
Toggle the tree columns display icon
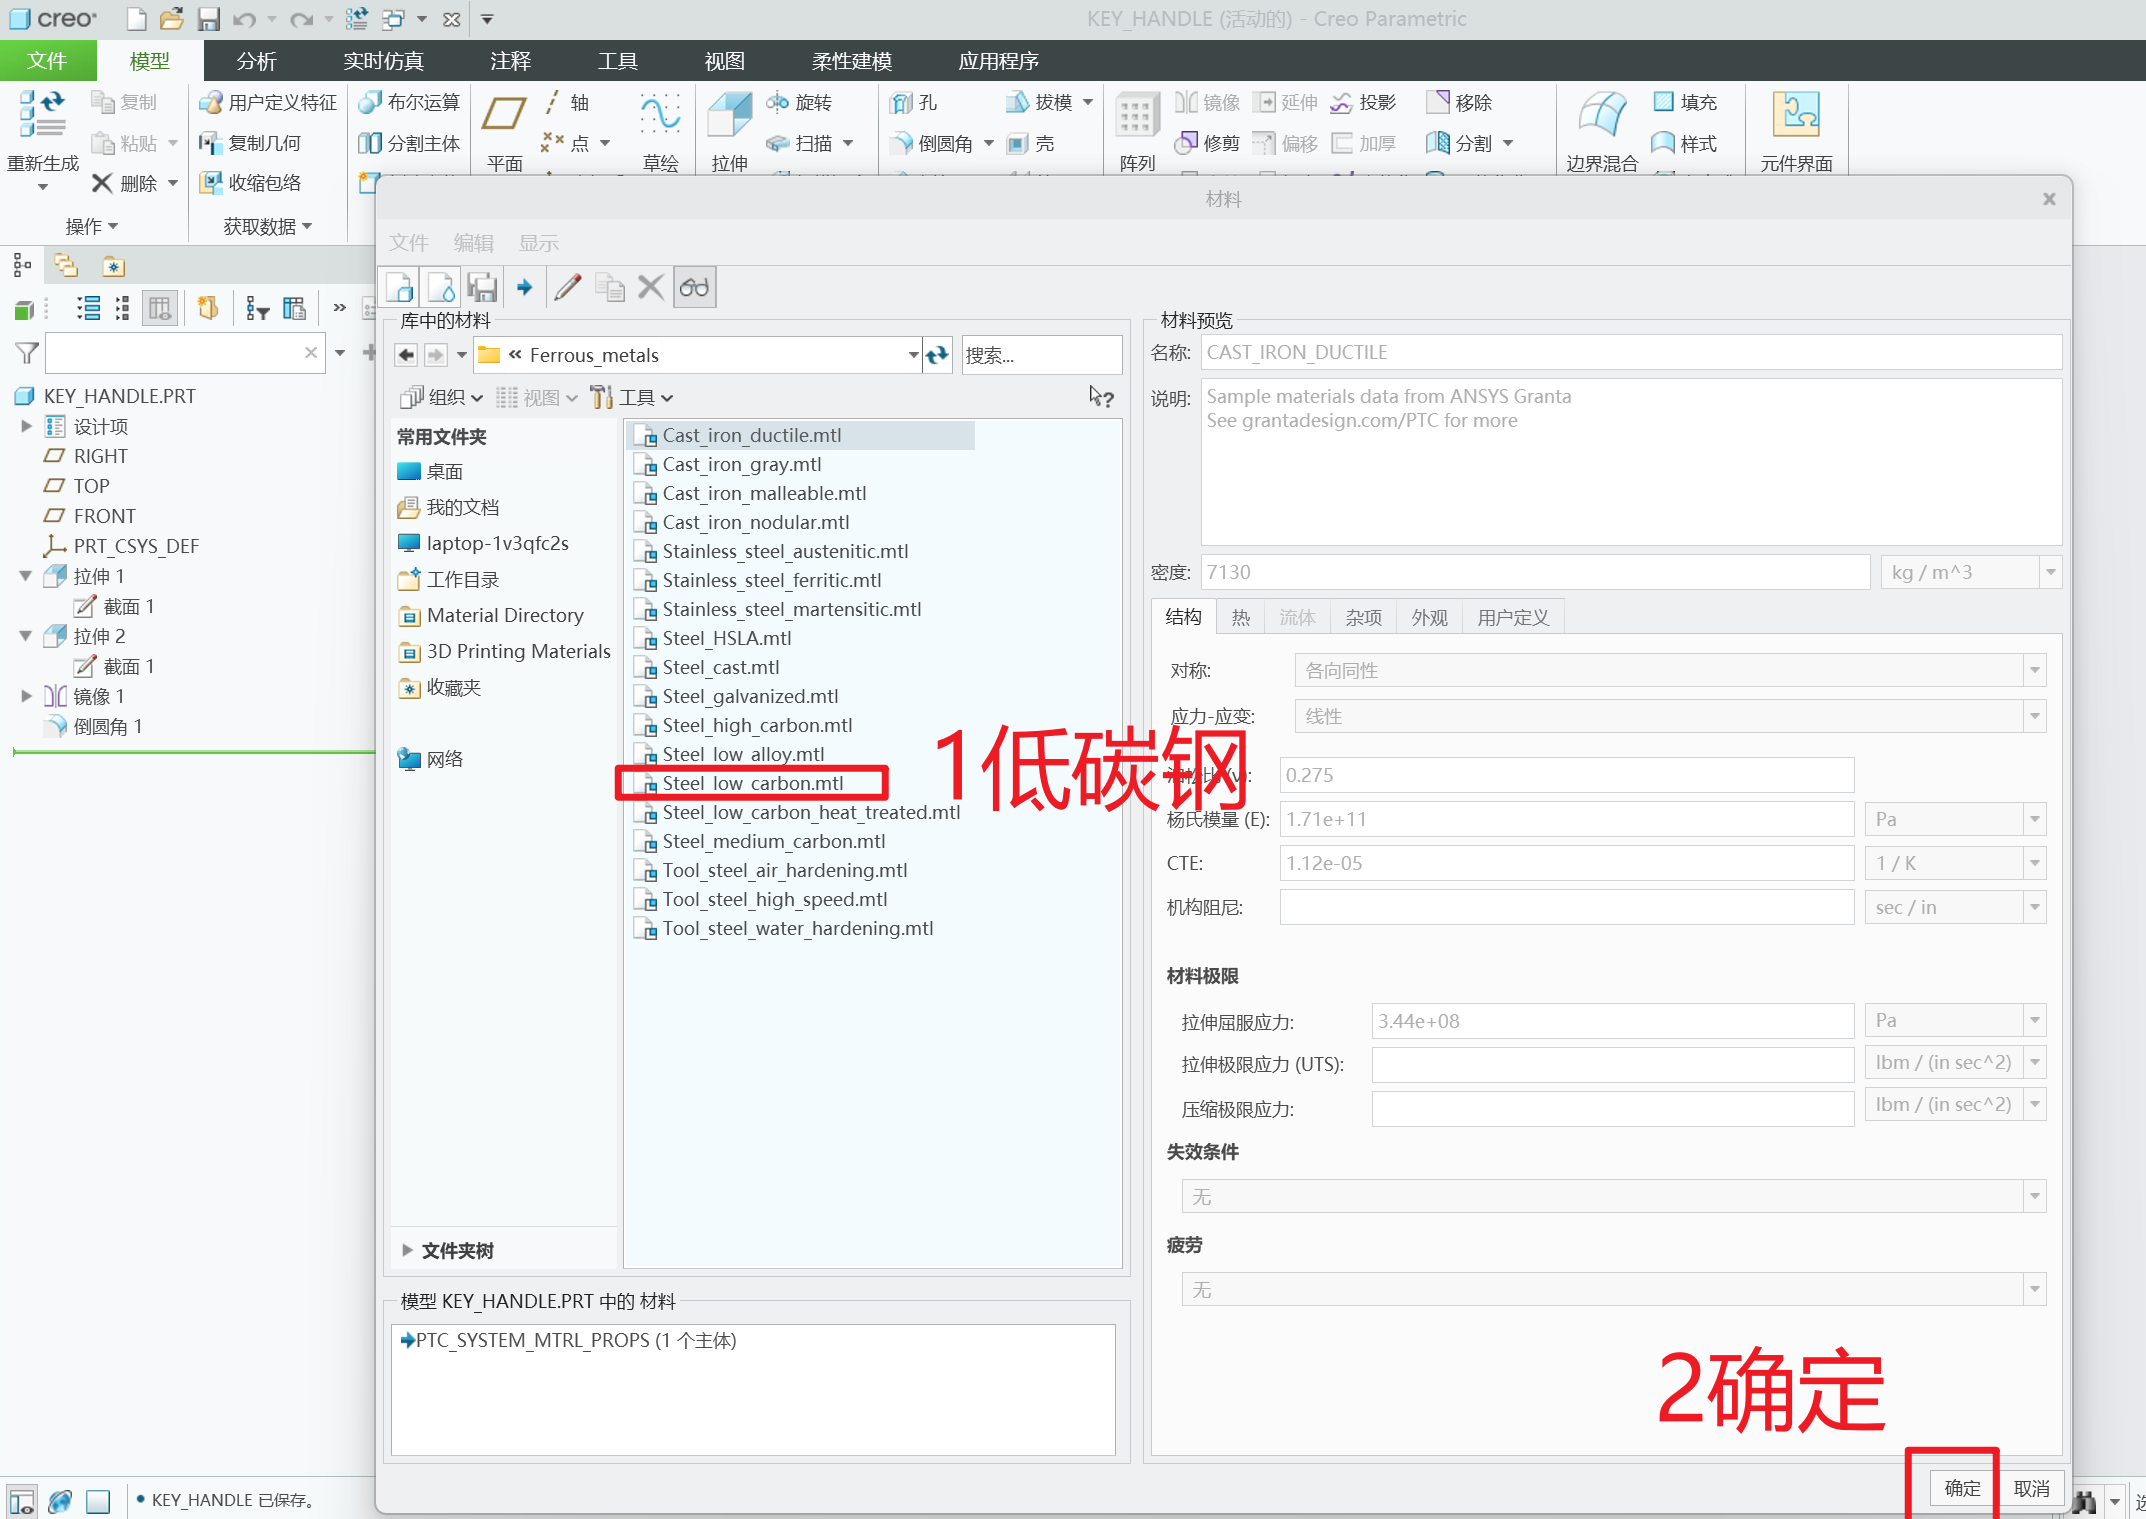pos(159,309)
